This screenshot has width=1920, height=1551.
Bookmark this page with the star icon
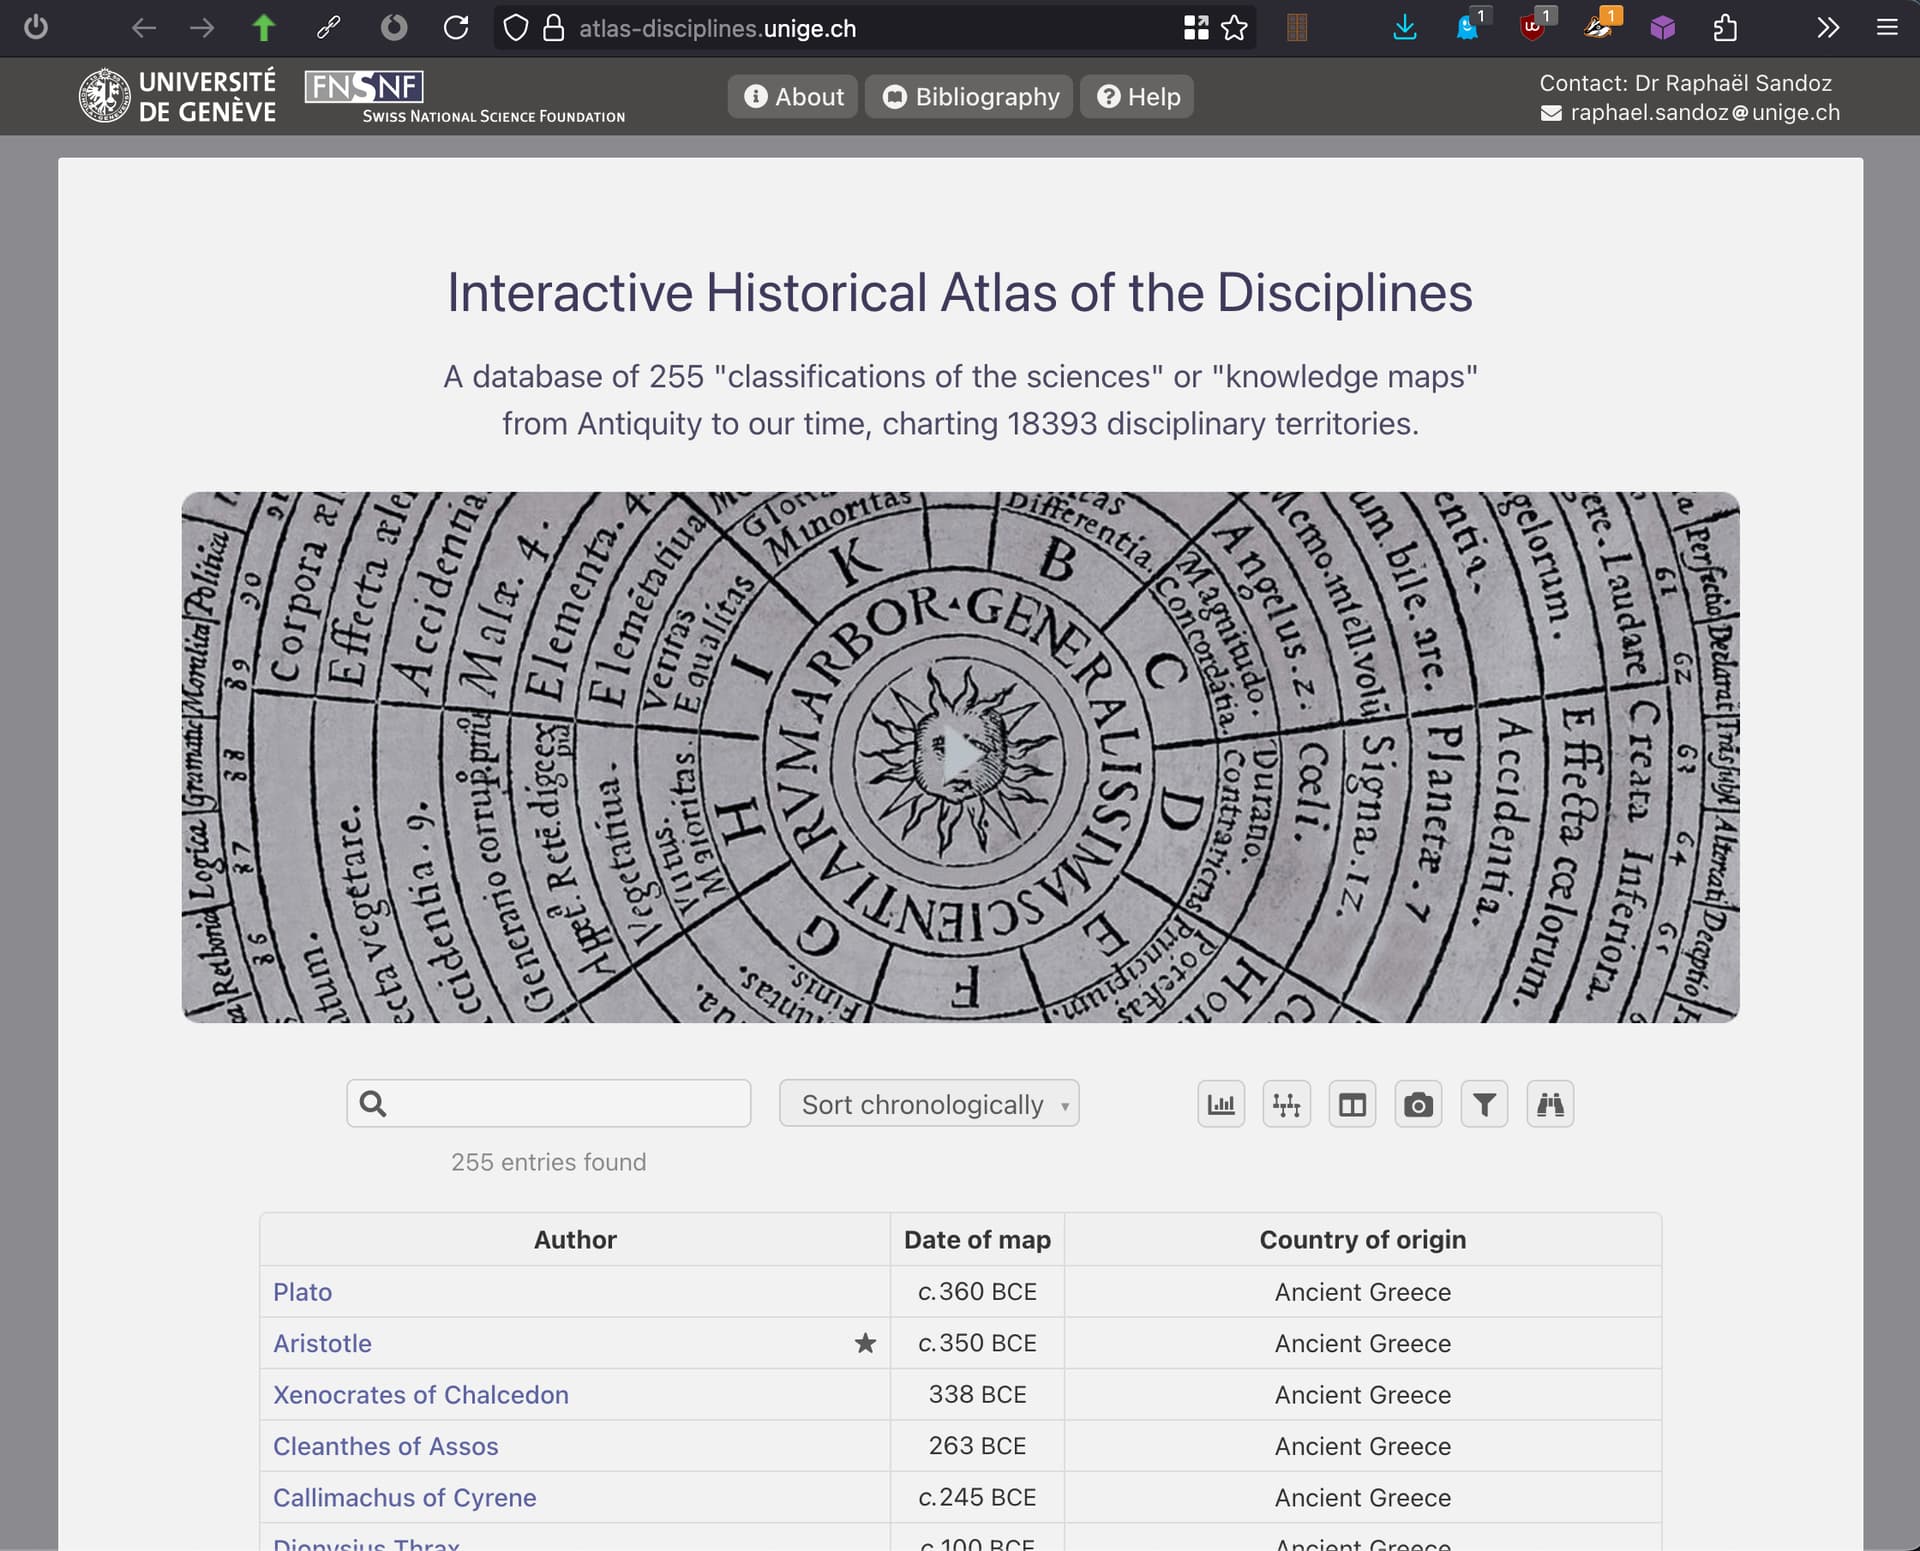pos(1235,28)
